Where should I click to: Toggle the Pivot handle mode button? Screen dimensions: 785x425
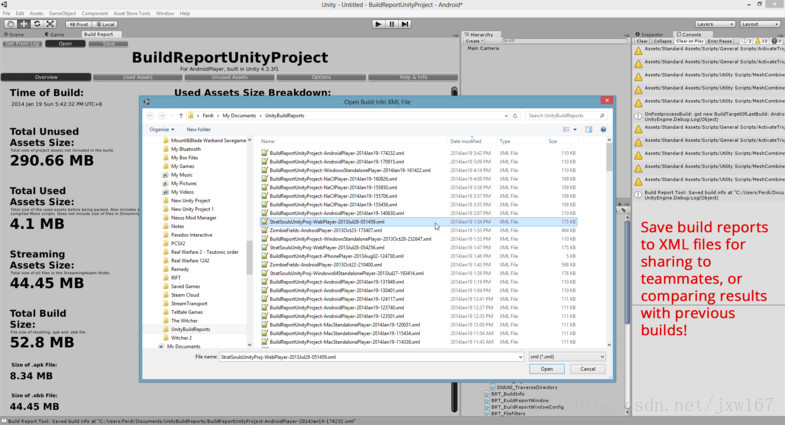pyautogui.click(x=78, y=24)
